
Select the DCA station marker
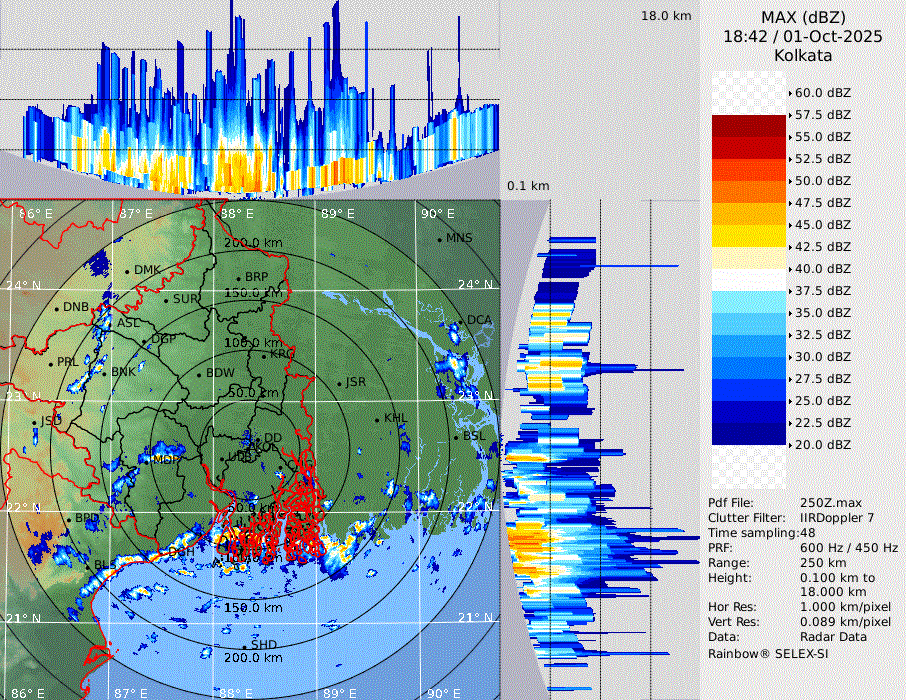click(x=461, y=321)
